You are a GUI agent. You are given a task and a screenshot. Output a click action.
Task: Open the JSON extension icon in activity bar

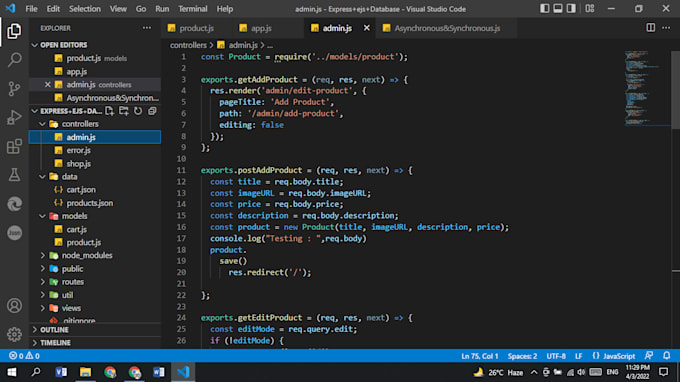[14, 233]
